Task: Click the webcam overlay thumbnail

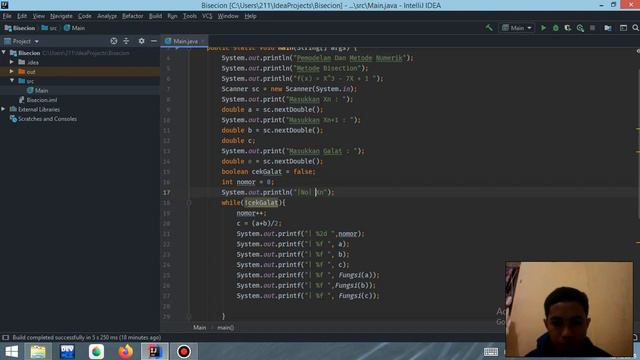Action: tap(569, 309)
